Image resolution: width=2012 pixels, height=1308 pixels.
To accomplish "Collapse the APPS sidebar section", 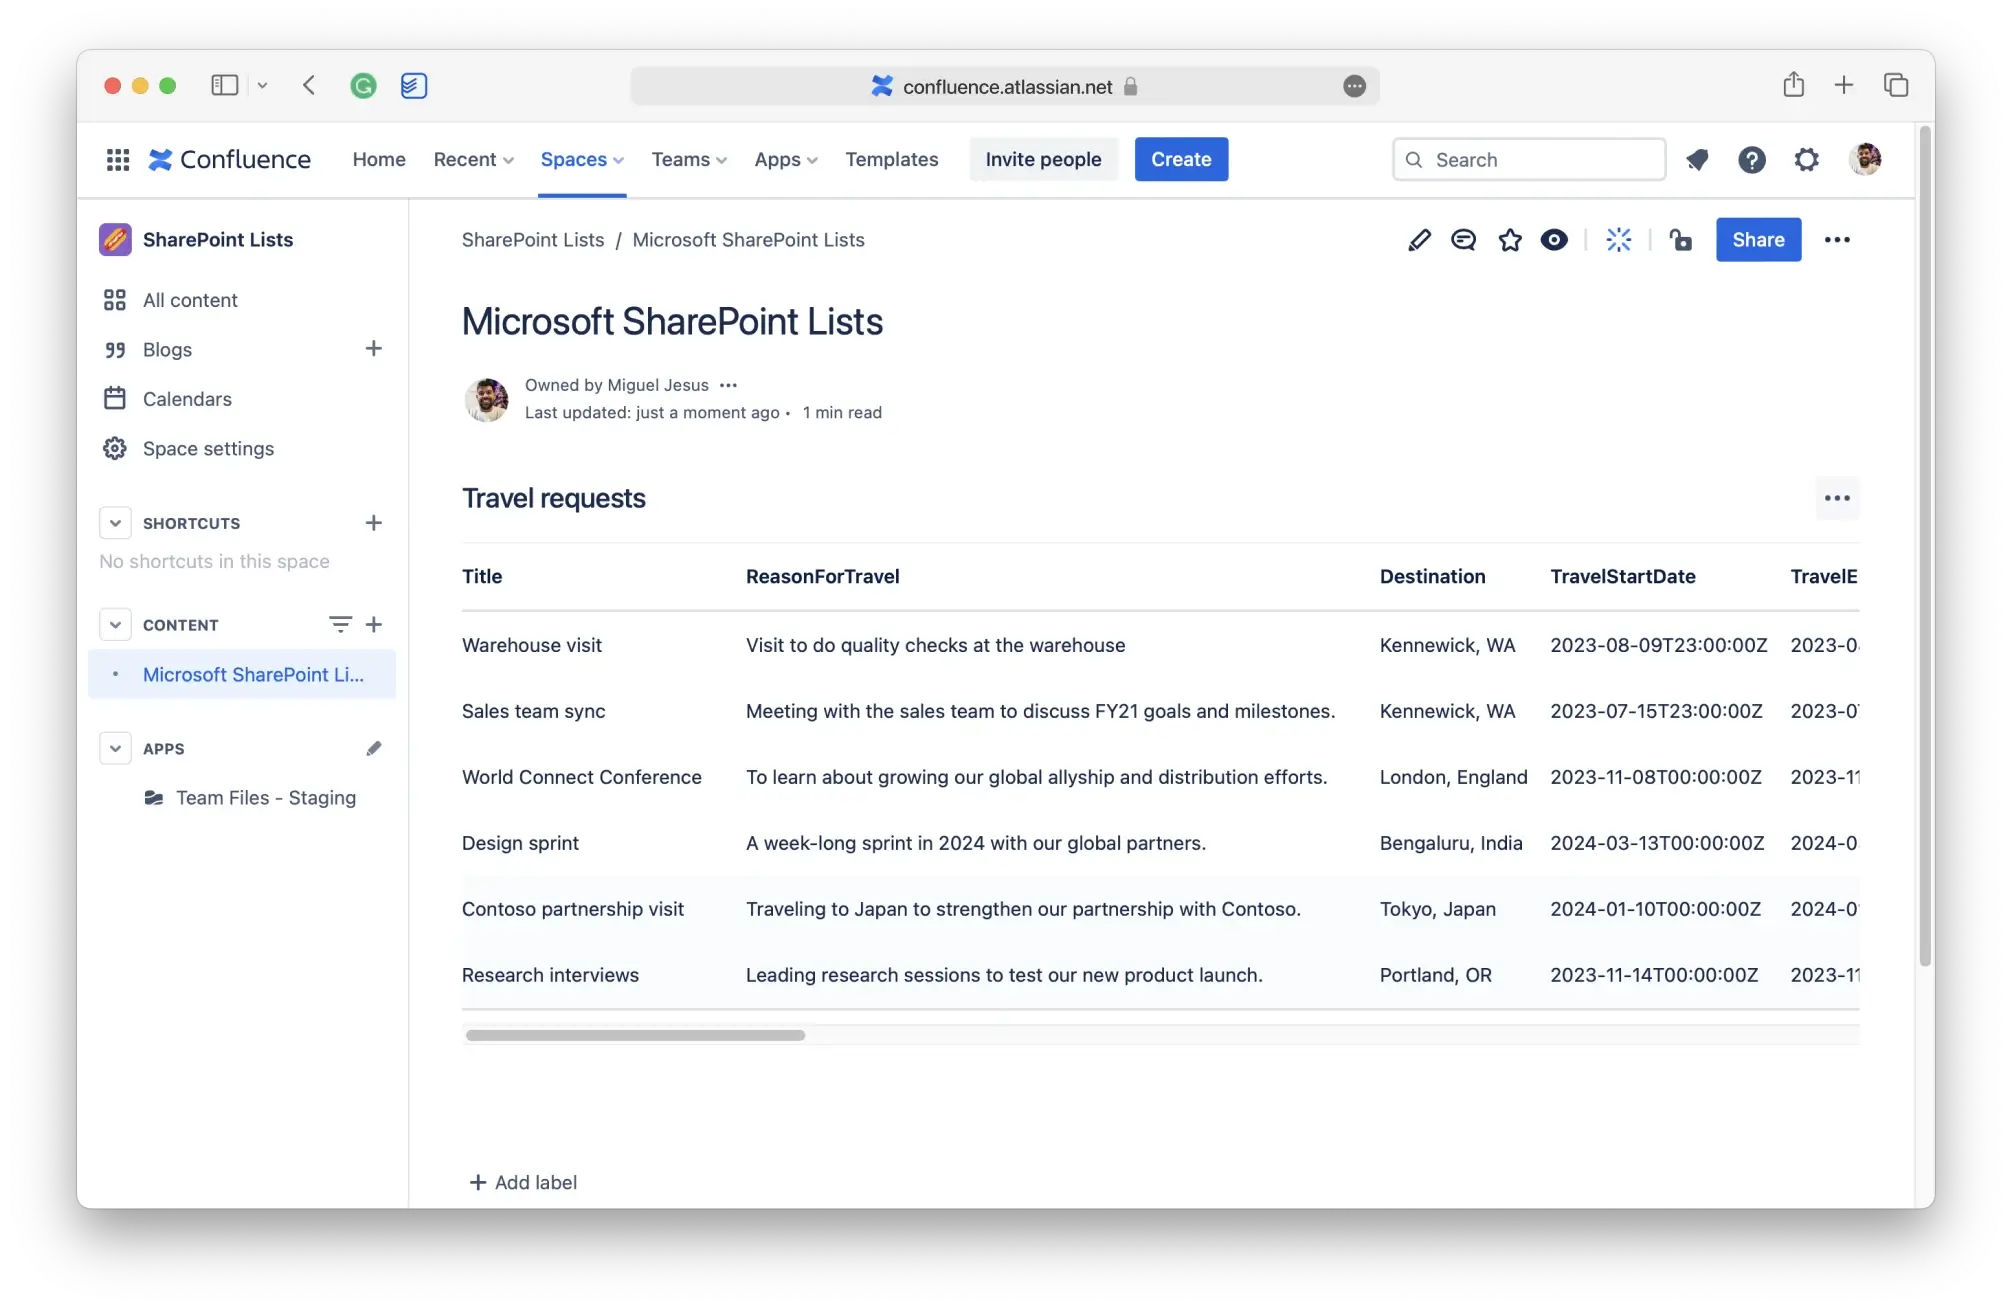I will (x=115, y=749).
